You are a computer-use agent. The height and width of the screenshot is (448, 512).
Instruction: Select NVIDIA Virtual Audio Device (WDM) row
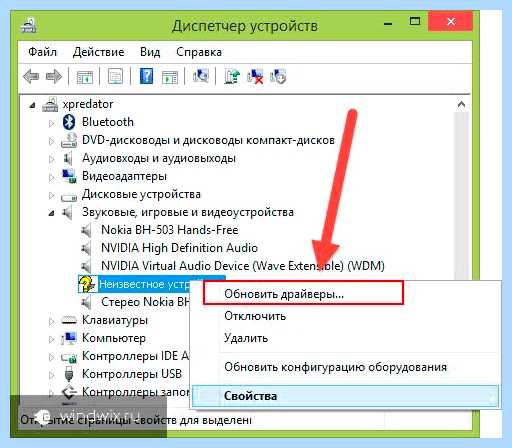pos(243,266)
